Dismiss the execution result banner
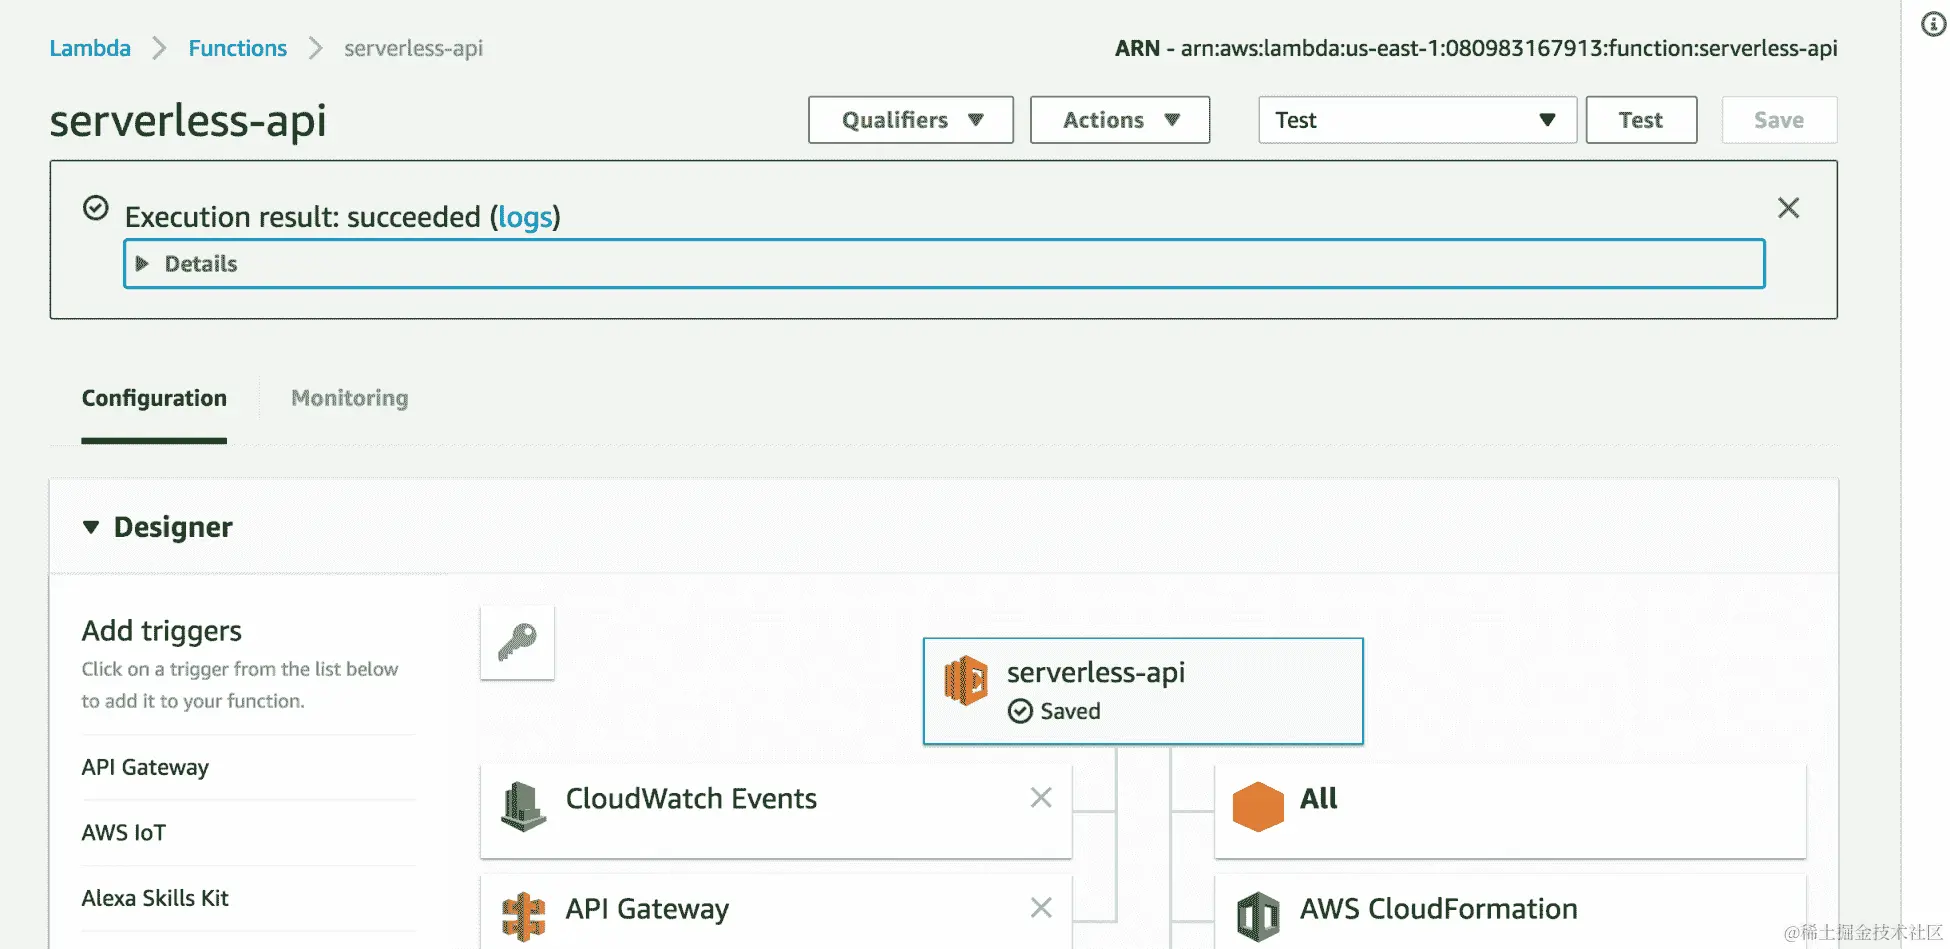This screenshot has height=949, width=1950. [1788, 208]
